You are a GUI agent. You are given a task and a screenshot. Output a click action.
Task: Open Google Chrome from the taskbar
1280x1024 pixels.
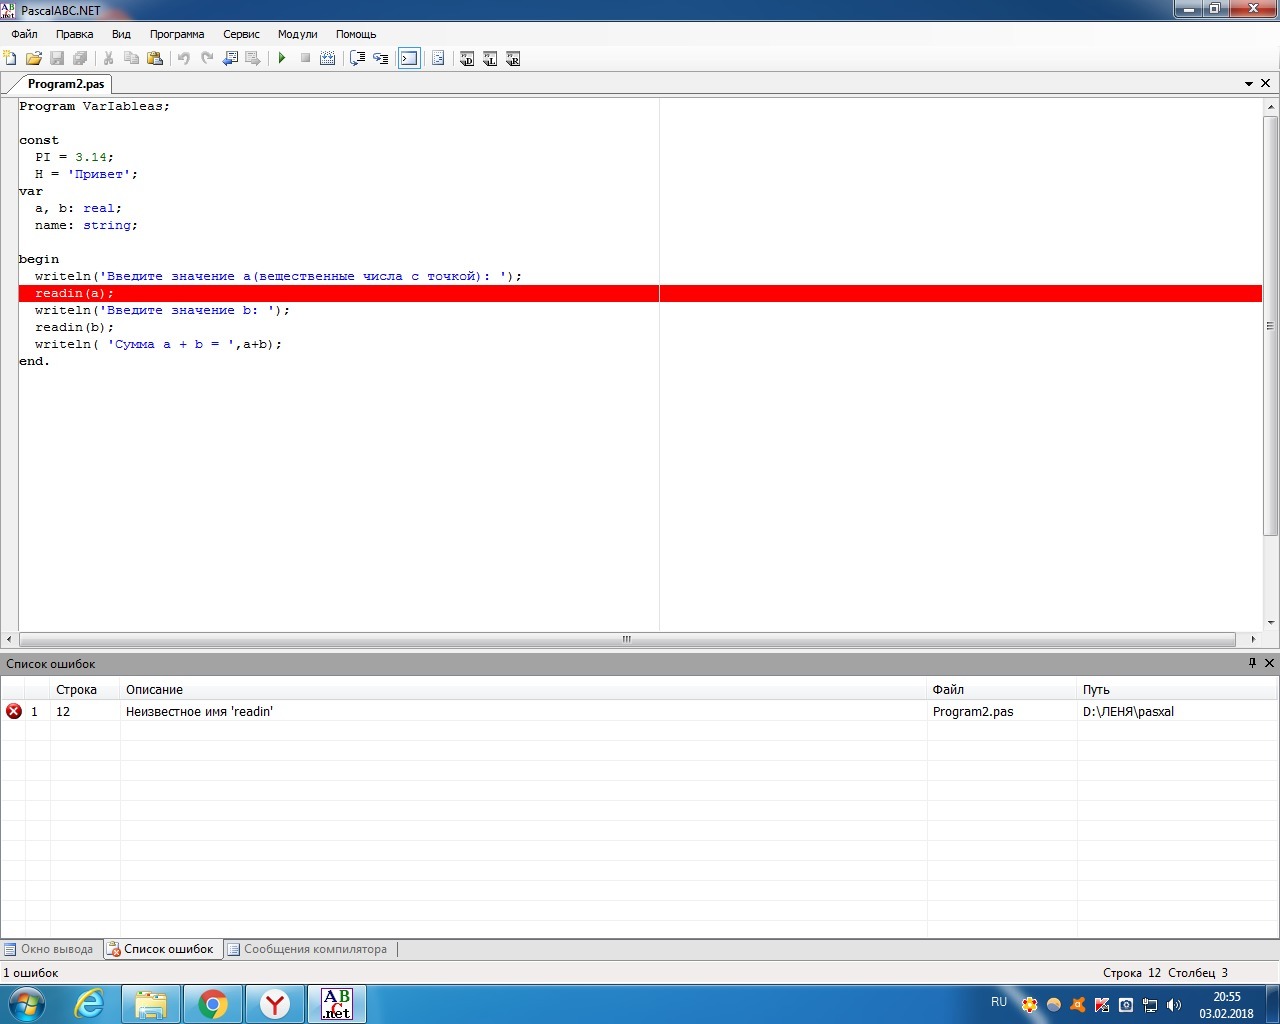click(212, 1004)
